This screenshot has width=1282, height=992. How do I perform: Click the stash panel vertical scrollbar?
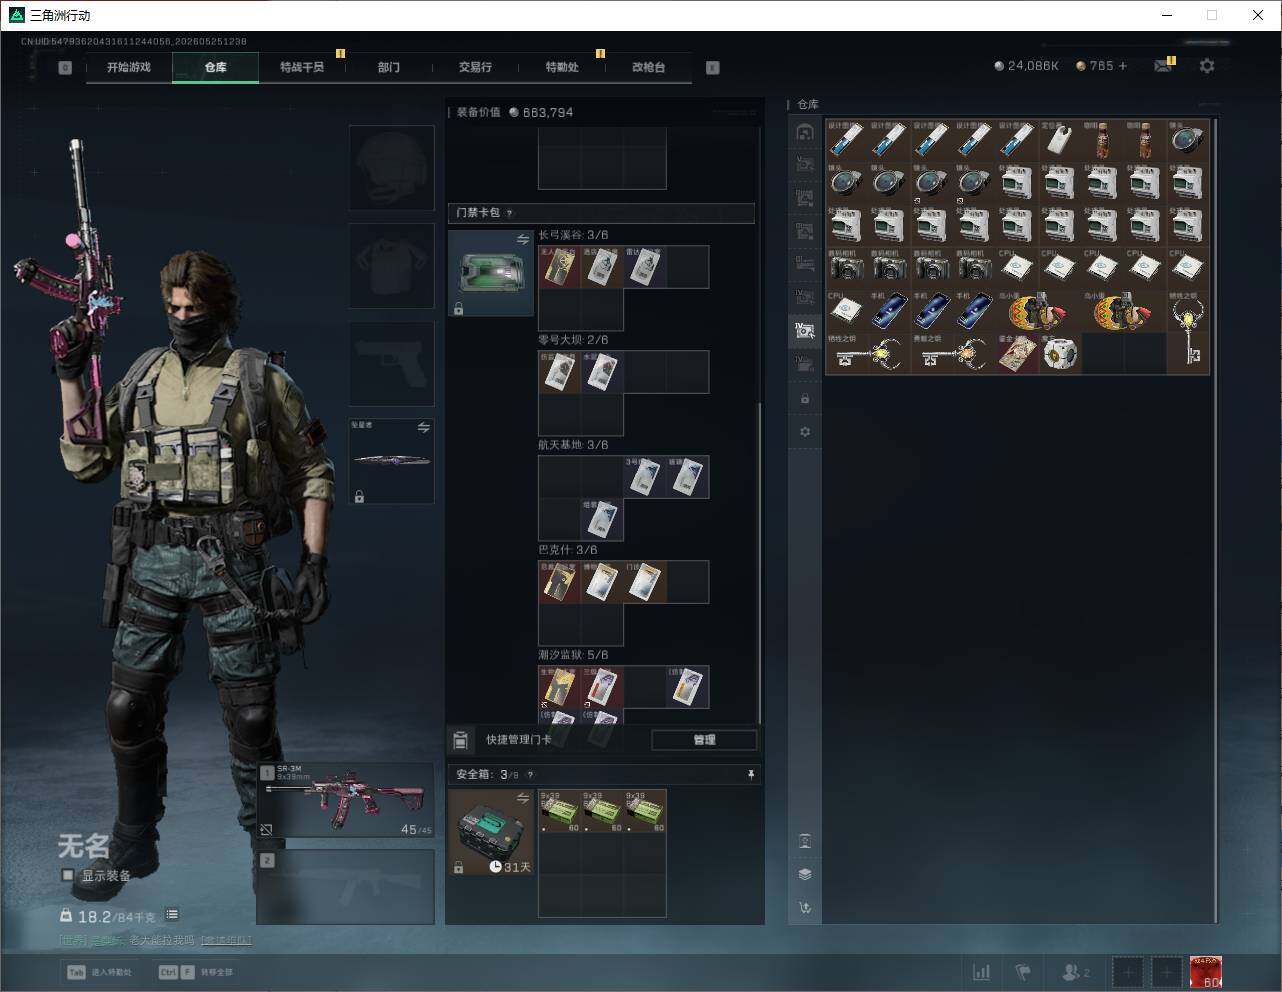1216,520
